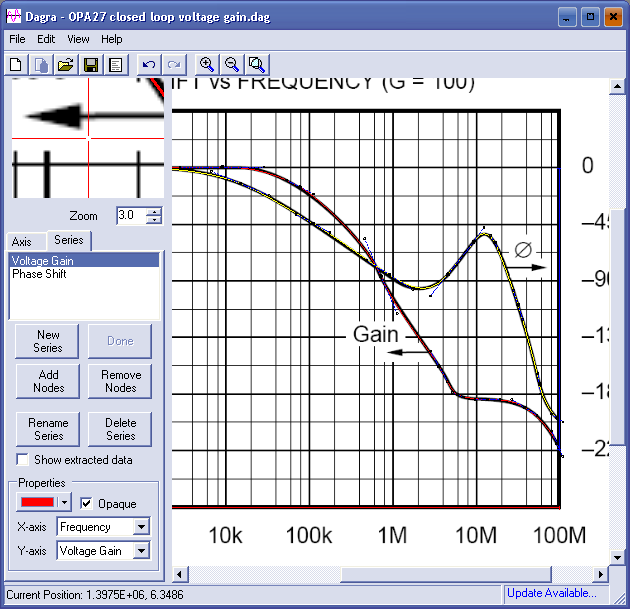Expand the Y-axis Voltage Gain dropdown
Screen dimensions: 630x609
141,551
